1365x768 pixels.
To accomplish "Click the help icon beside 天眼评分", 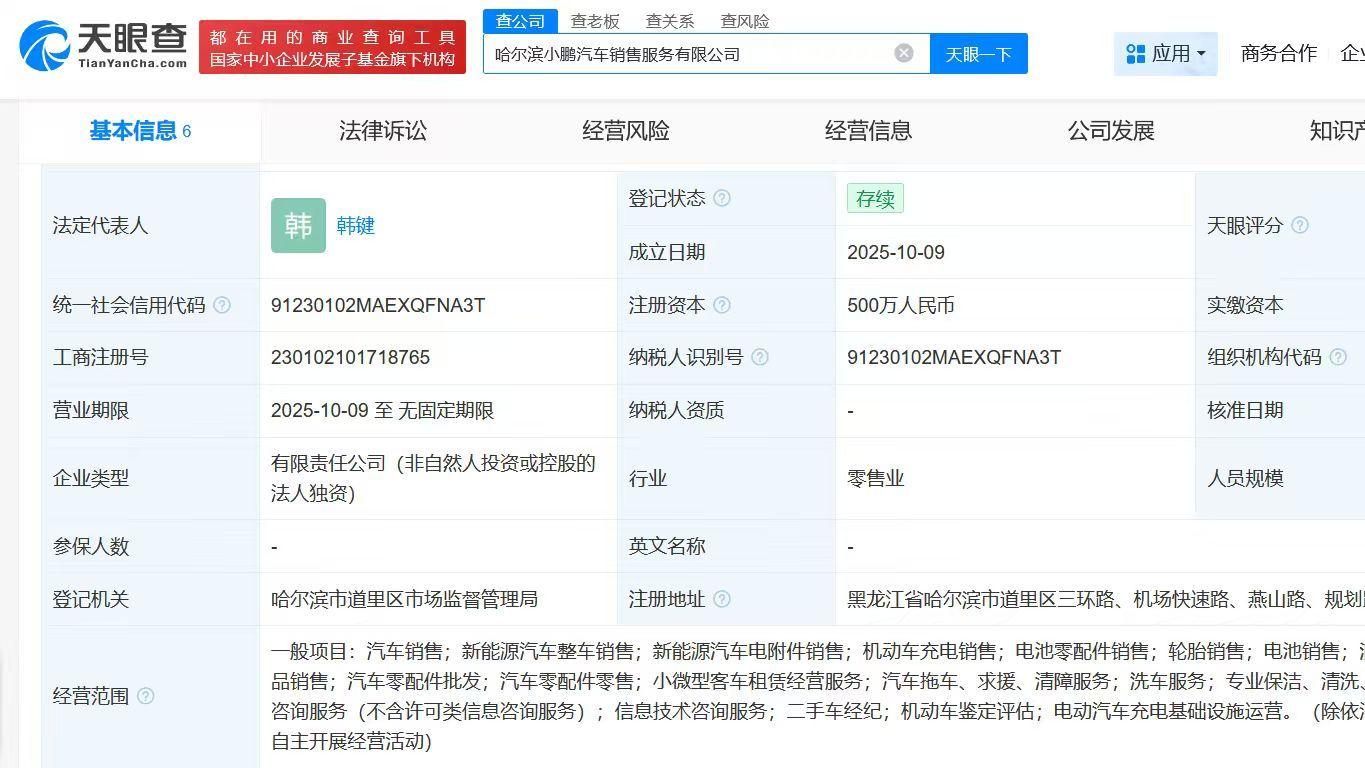I will pos(1300,225).
